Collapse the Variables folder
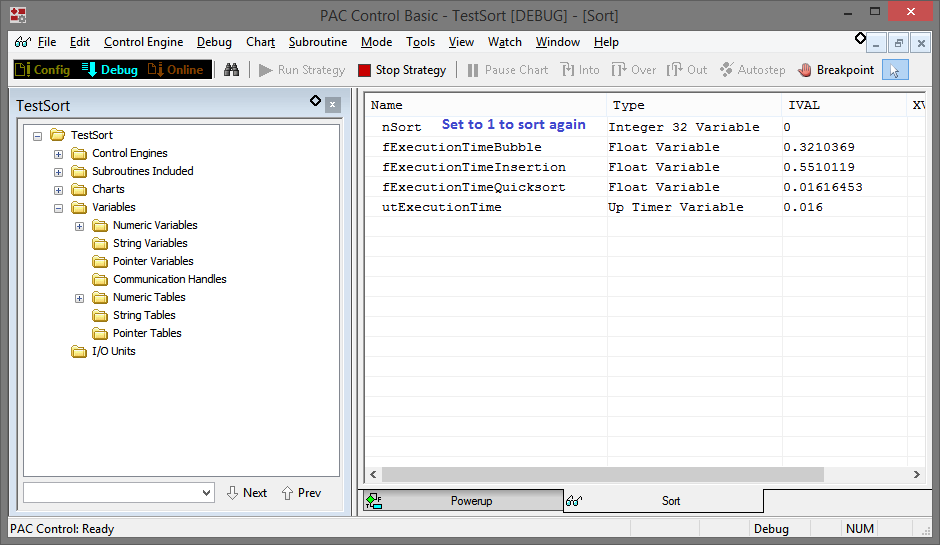 58,208
